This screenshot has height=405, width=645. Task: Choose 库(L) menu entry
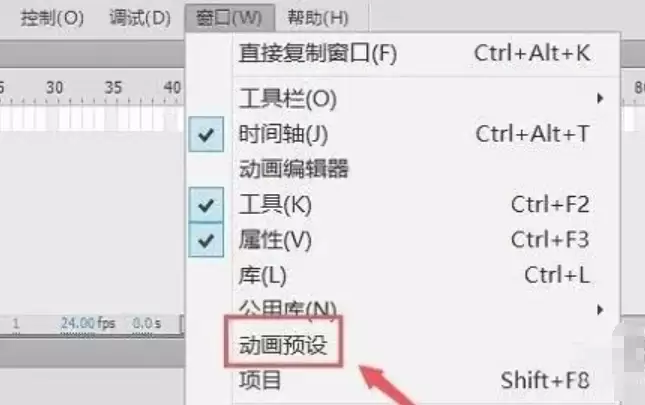point(415,275)
